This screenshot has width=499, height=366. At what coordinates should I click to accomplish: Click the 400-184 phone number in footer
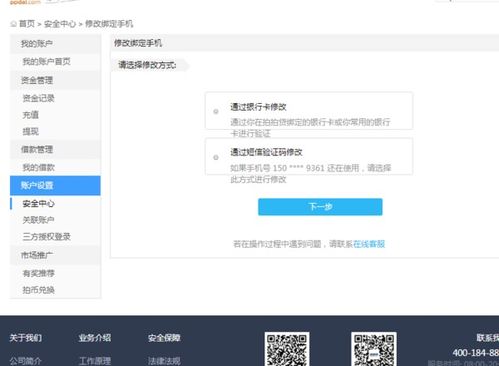(x=476, y=353)
